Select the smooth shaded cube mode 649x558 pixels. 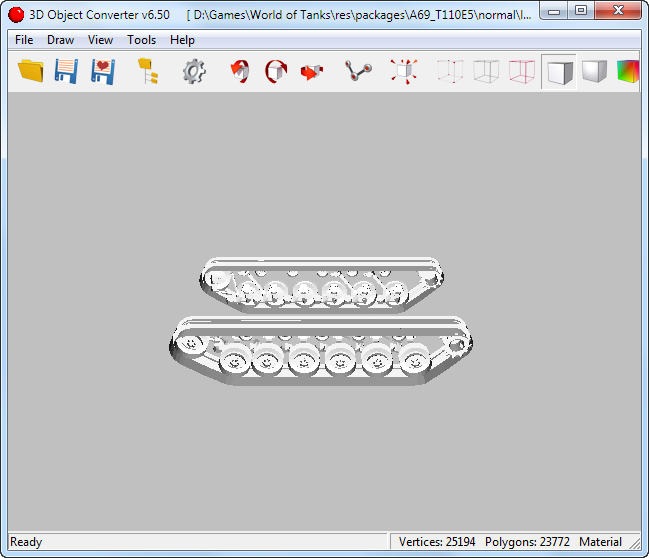(594, 71)
